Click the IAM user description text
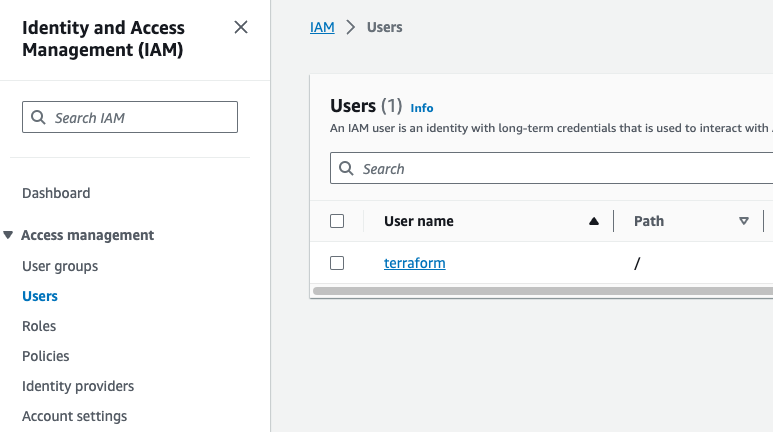 [x=551, y=128]
